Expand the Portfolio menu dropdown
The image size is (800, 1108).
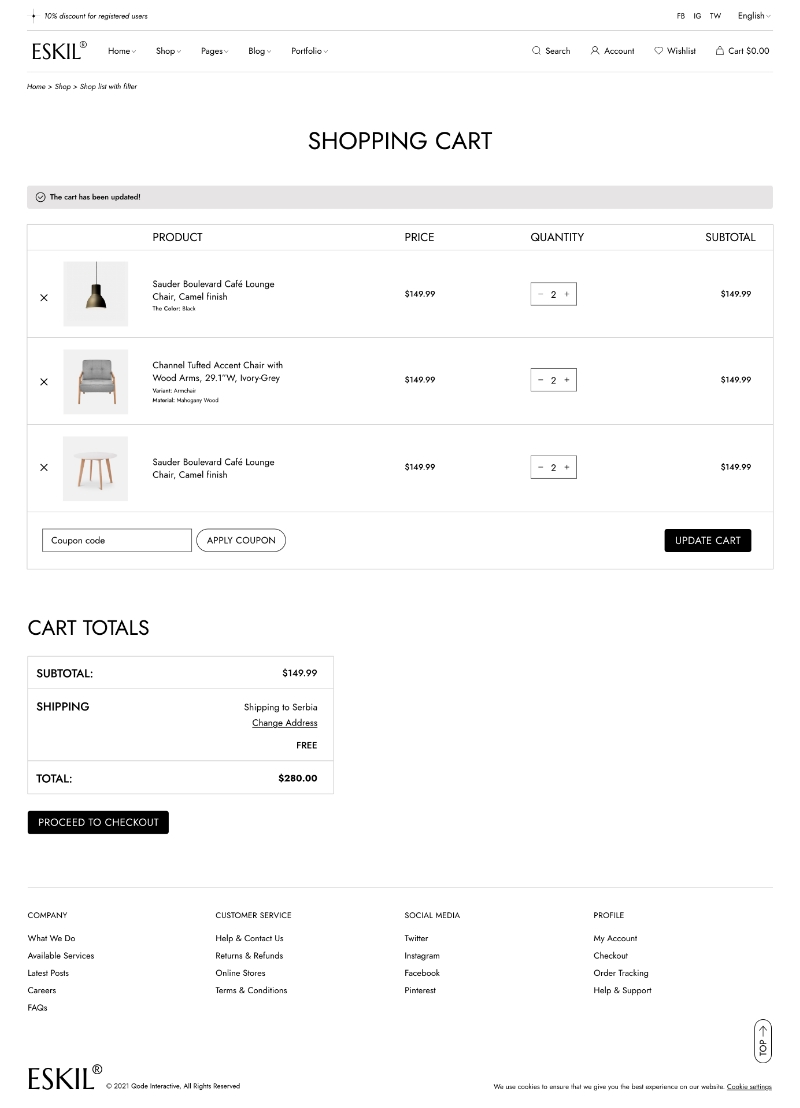coord(309,51)
